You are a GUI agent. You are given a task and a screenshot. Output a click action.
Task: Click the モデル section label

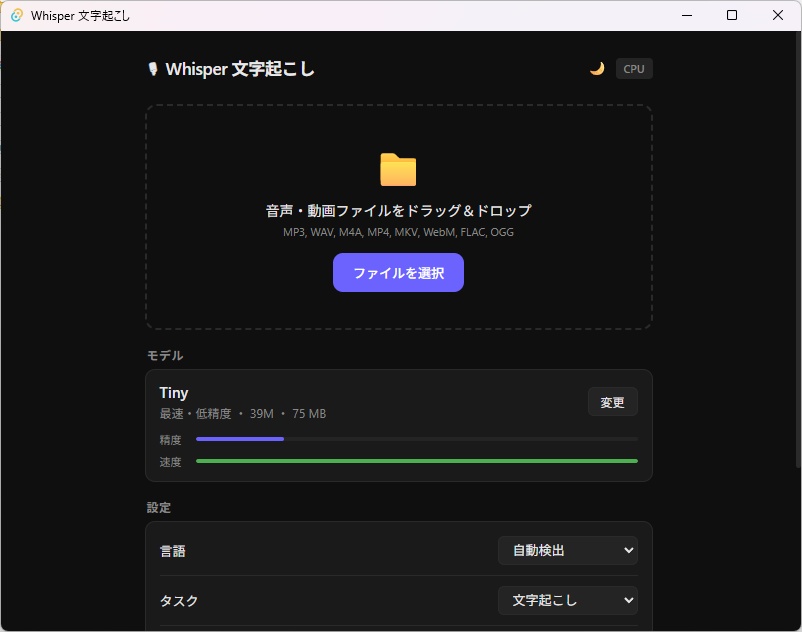pyautogui.click(x=165, y=355)
